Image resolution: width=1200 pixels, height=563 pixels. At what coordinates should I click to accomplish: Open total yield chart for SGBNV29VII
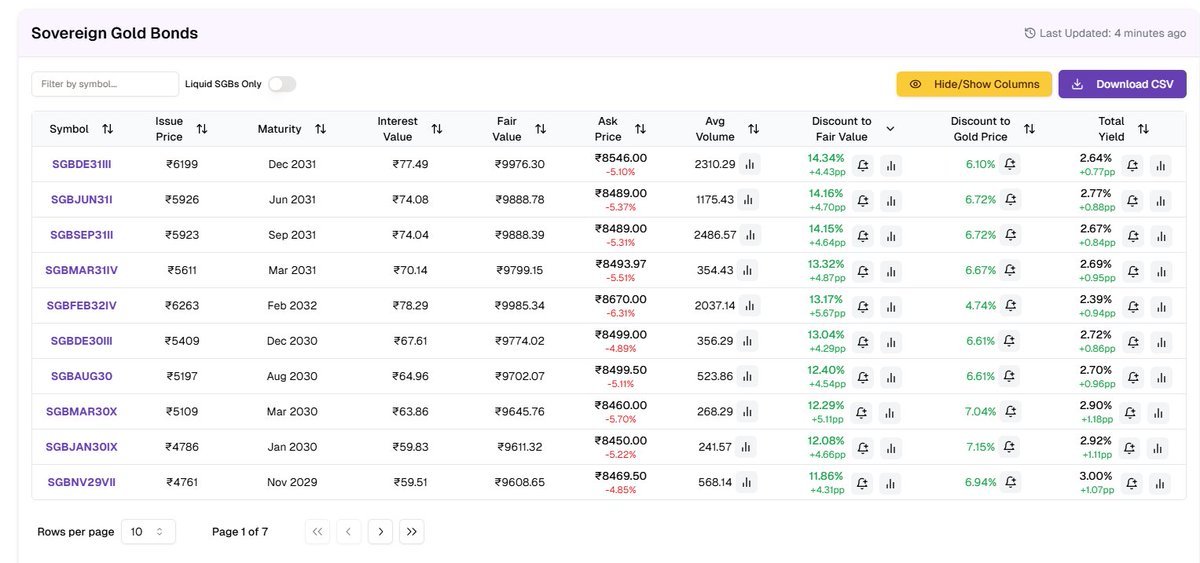pos(1160,483)
